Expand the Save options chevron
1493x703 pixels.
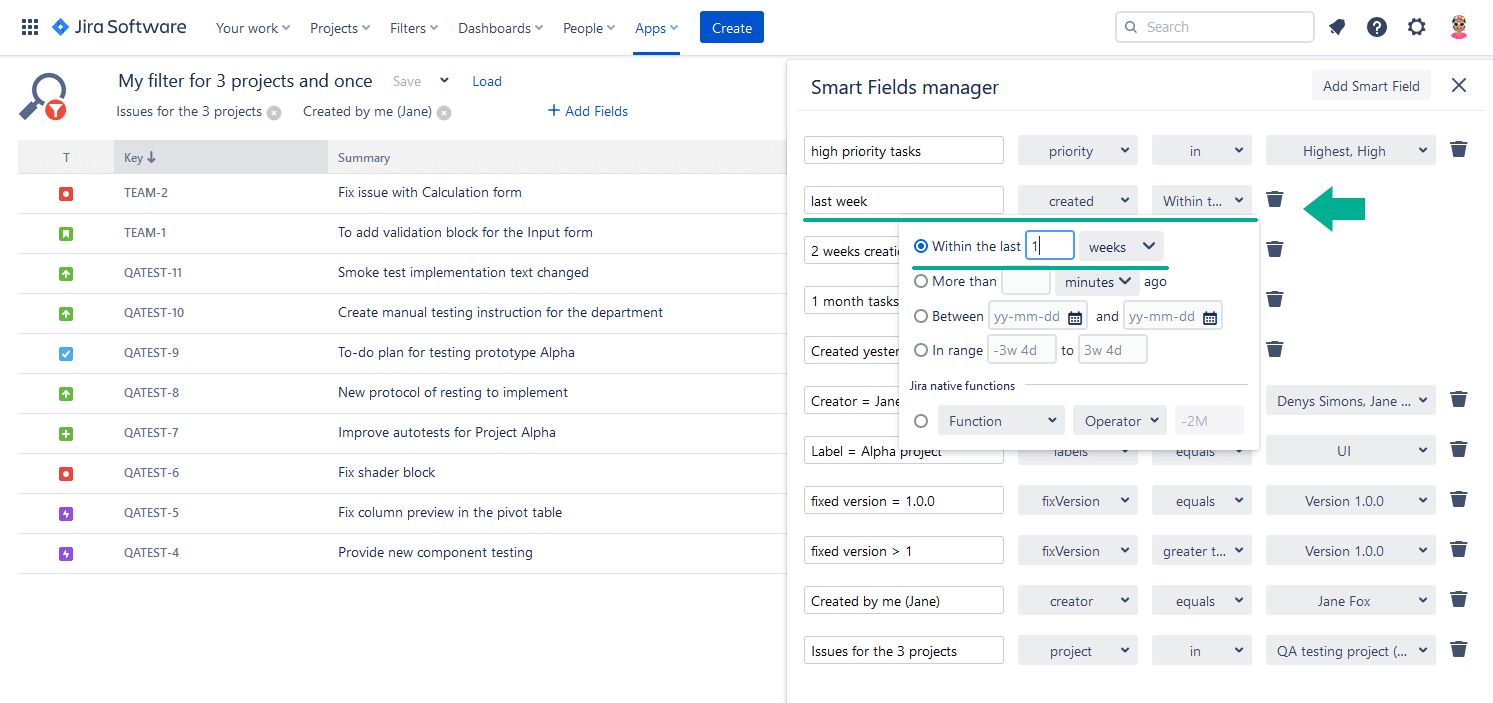tap(443, 80)
